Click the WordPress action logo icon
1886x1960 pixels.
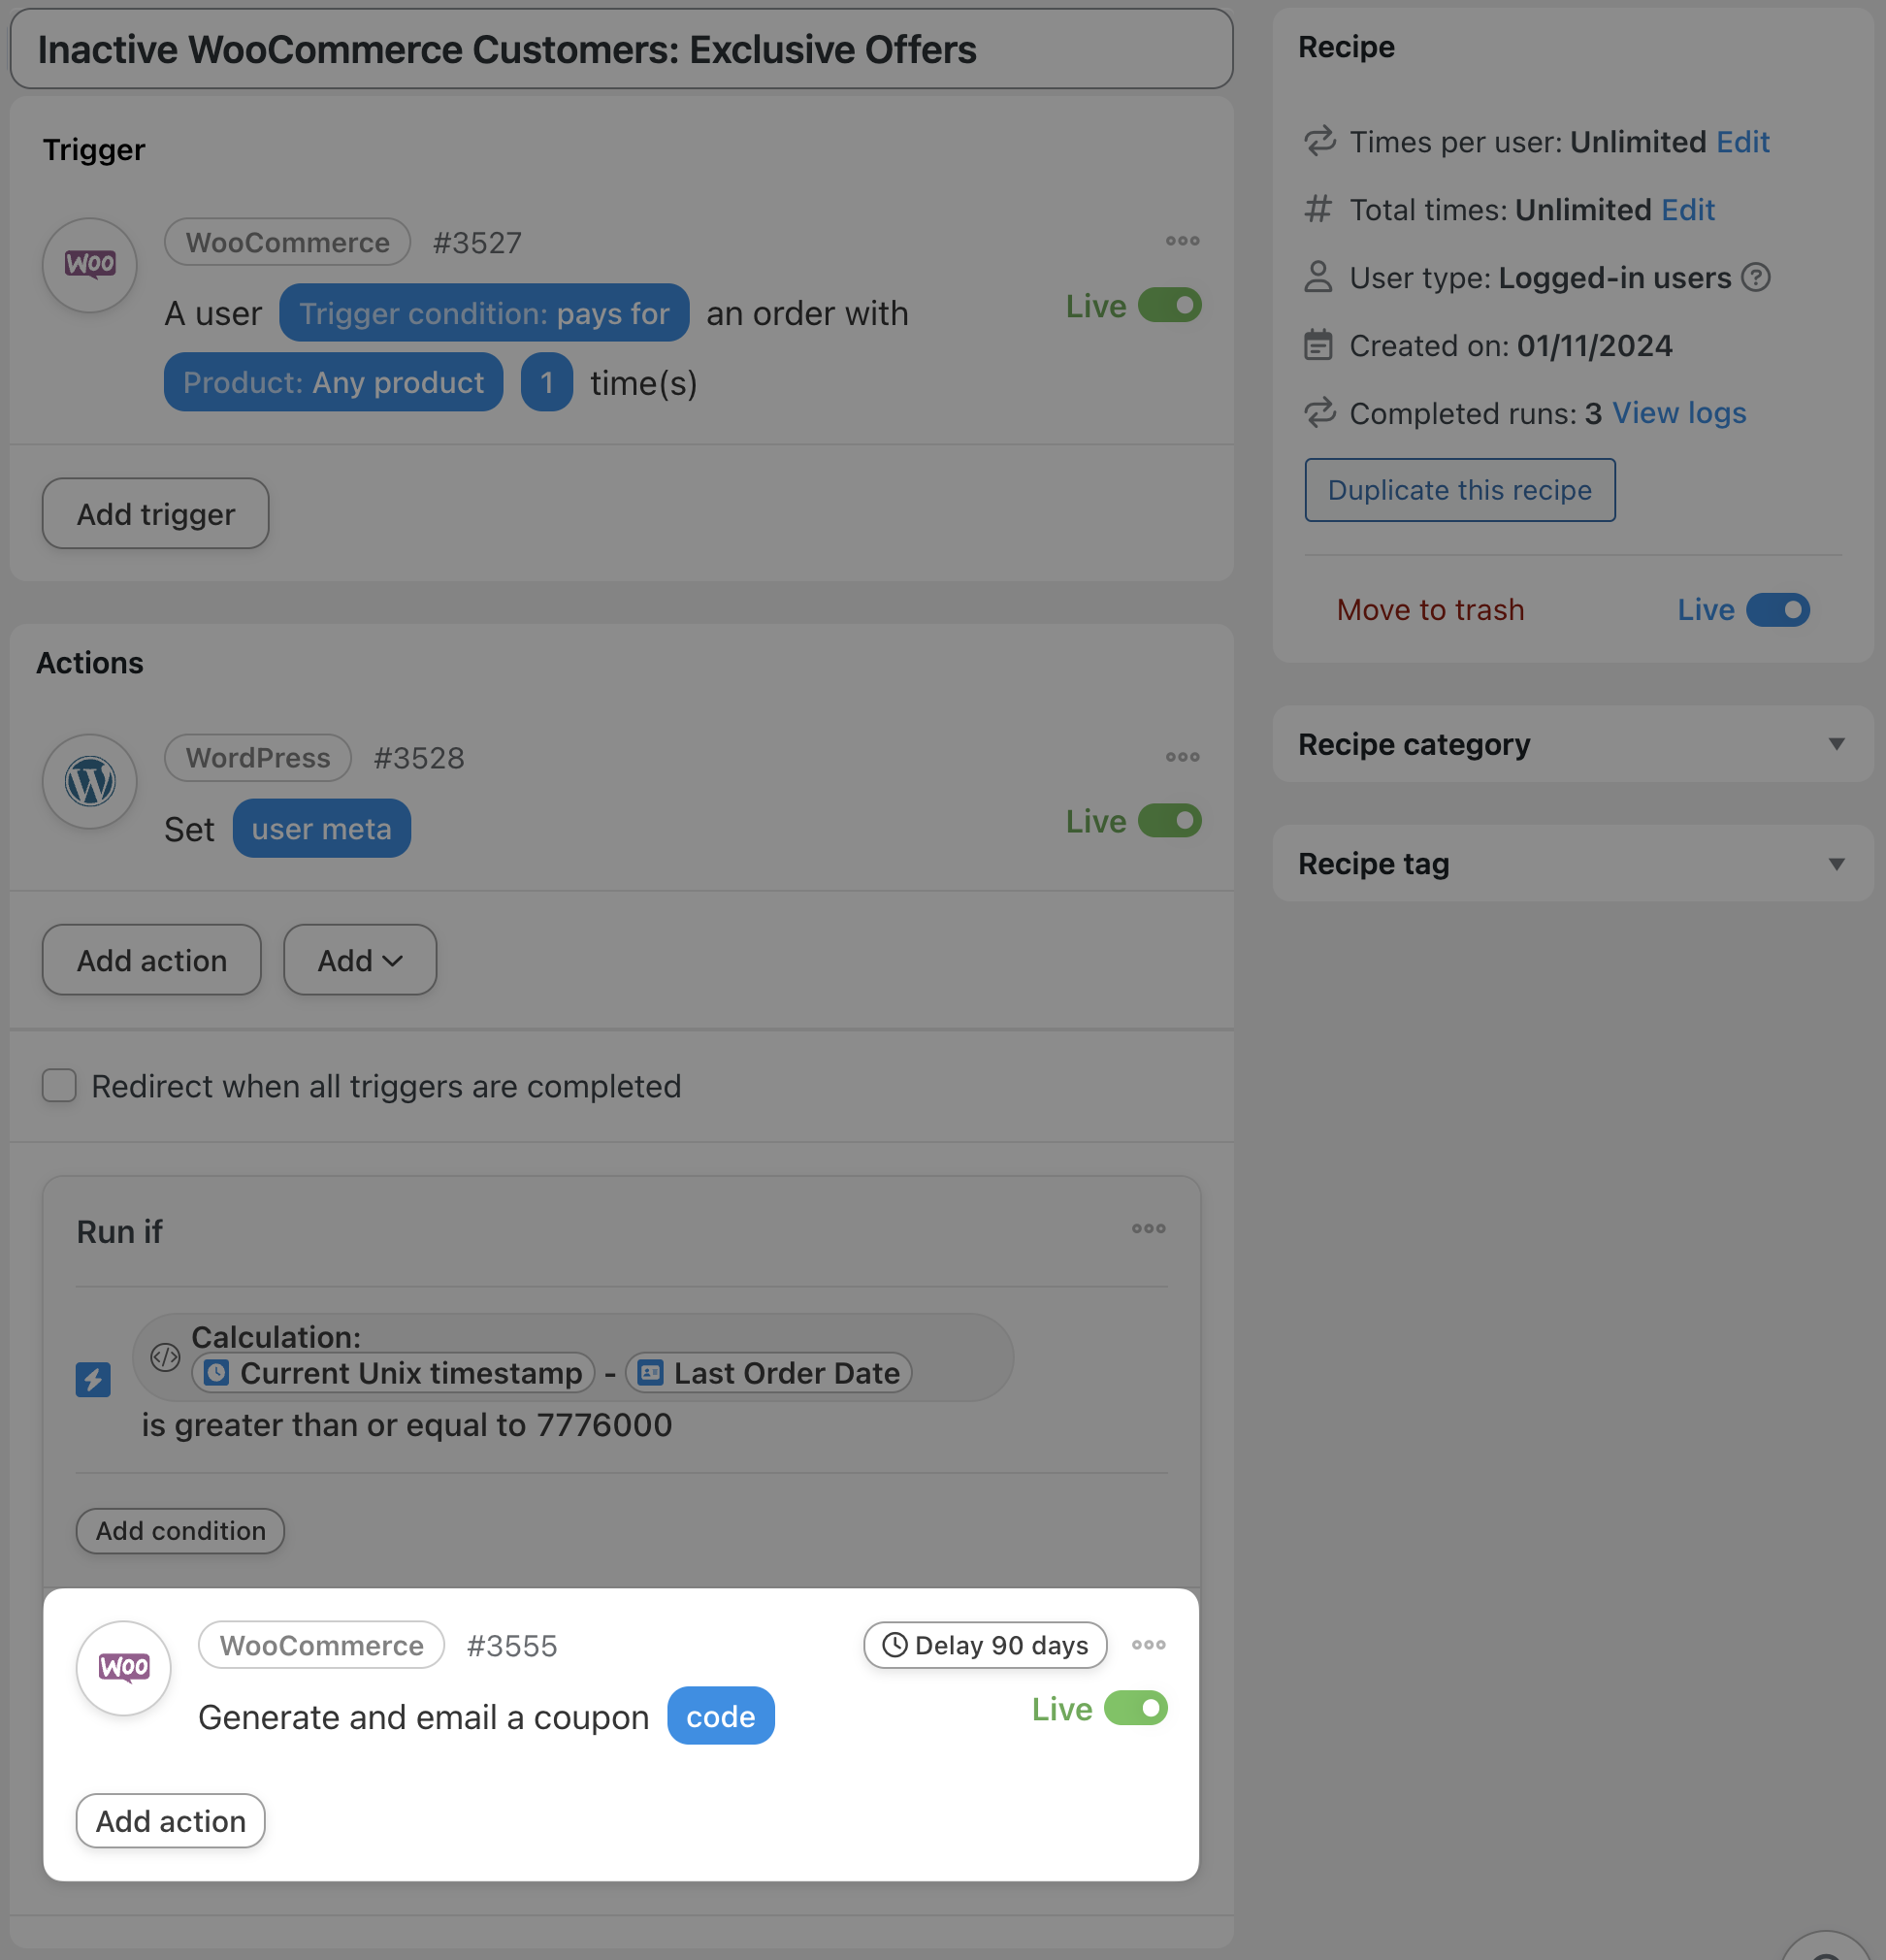[x=90, y=781]
